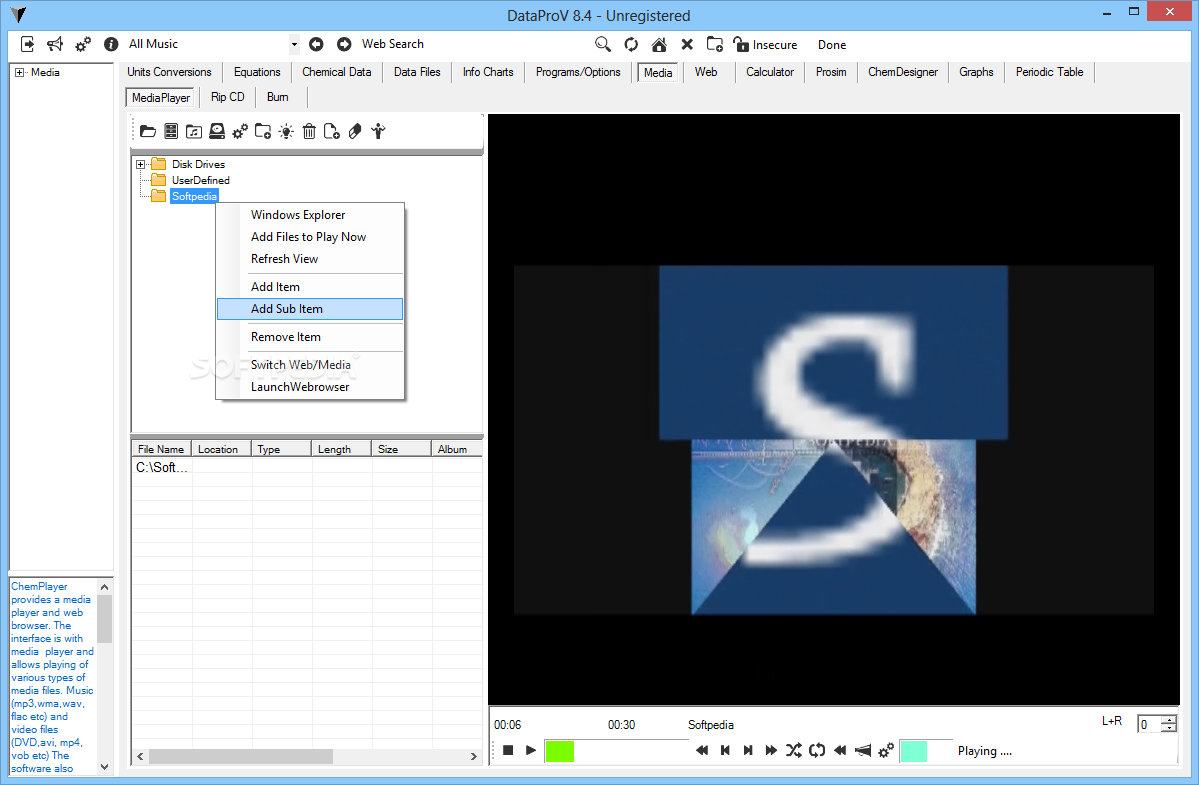Click the aqua volume level bar

(x=926, y=751)
